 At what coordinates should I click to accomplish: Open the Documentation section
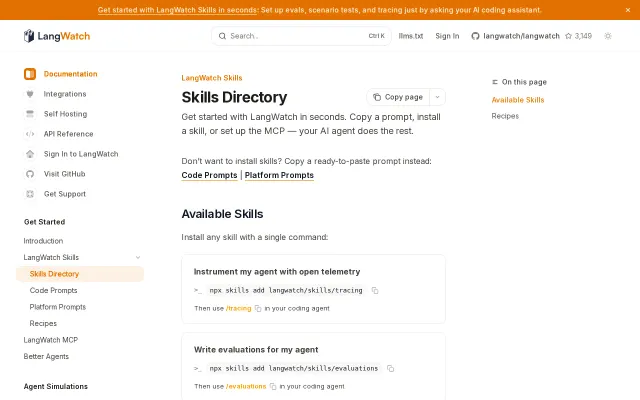tap(70, 74)
